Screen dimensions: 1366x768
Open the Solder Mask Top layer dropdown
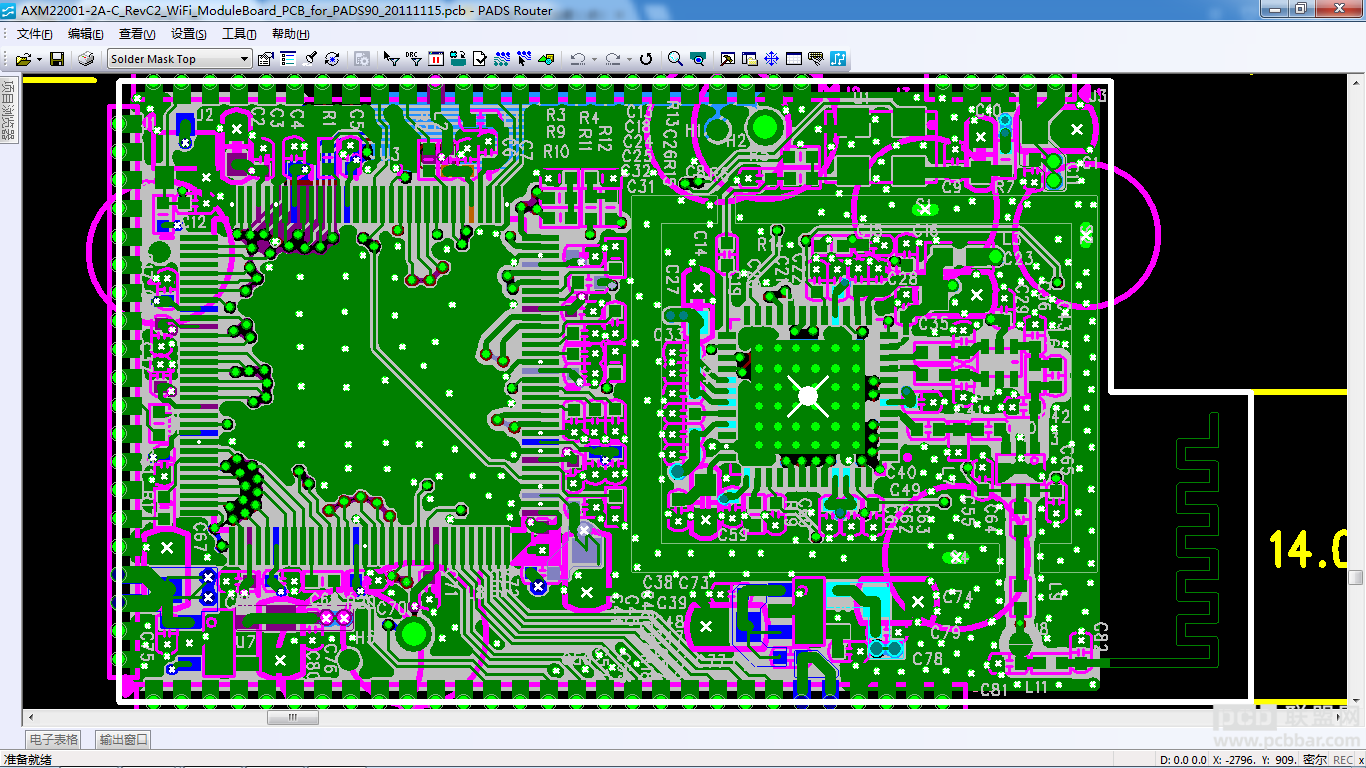(180, 59)
